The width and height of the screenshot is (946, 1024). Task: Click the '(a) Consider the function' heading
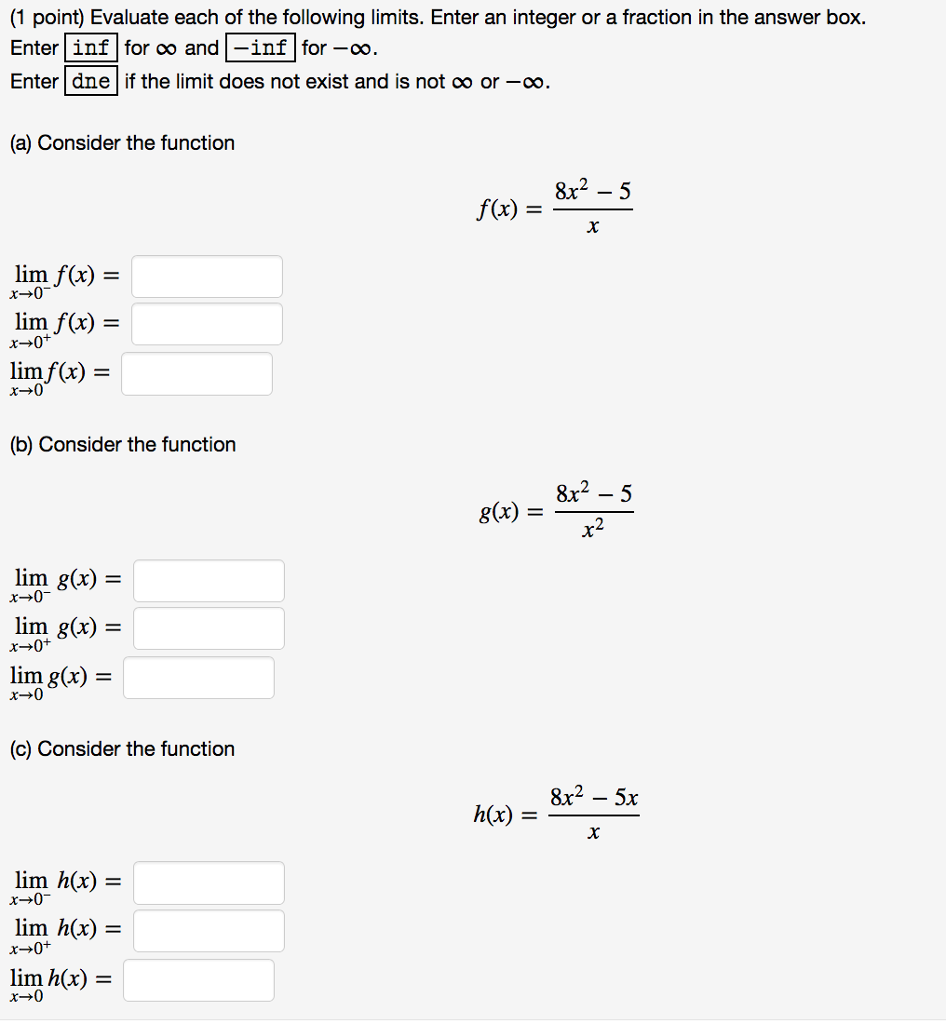pos(122,143)
